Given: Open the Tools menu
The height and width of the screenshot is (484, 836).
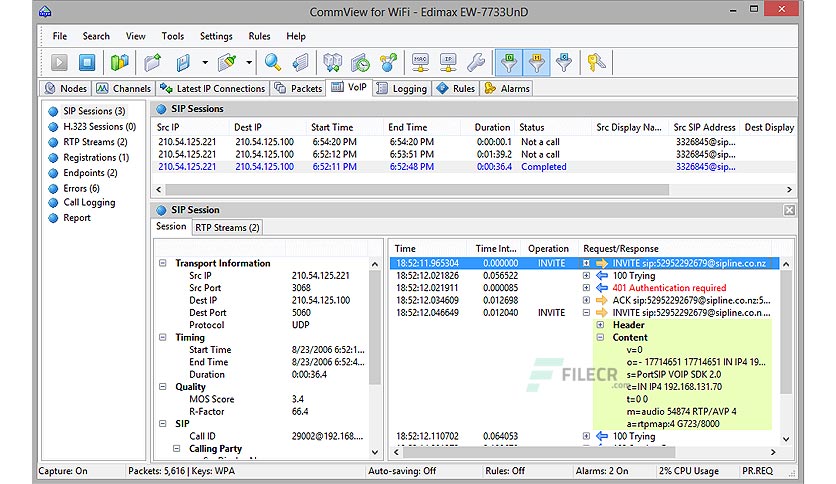Looking at the screenshot, I should [173, 36].
